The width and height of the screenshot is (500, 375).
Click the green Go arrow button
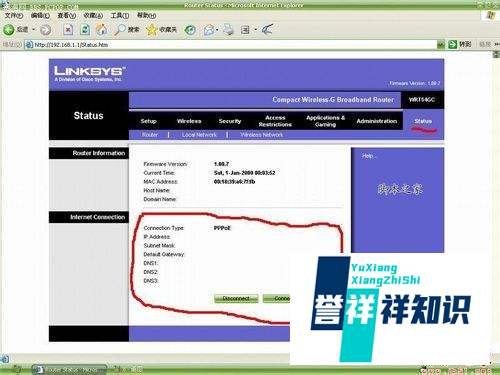(x=452, y=44)
